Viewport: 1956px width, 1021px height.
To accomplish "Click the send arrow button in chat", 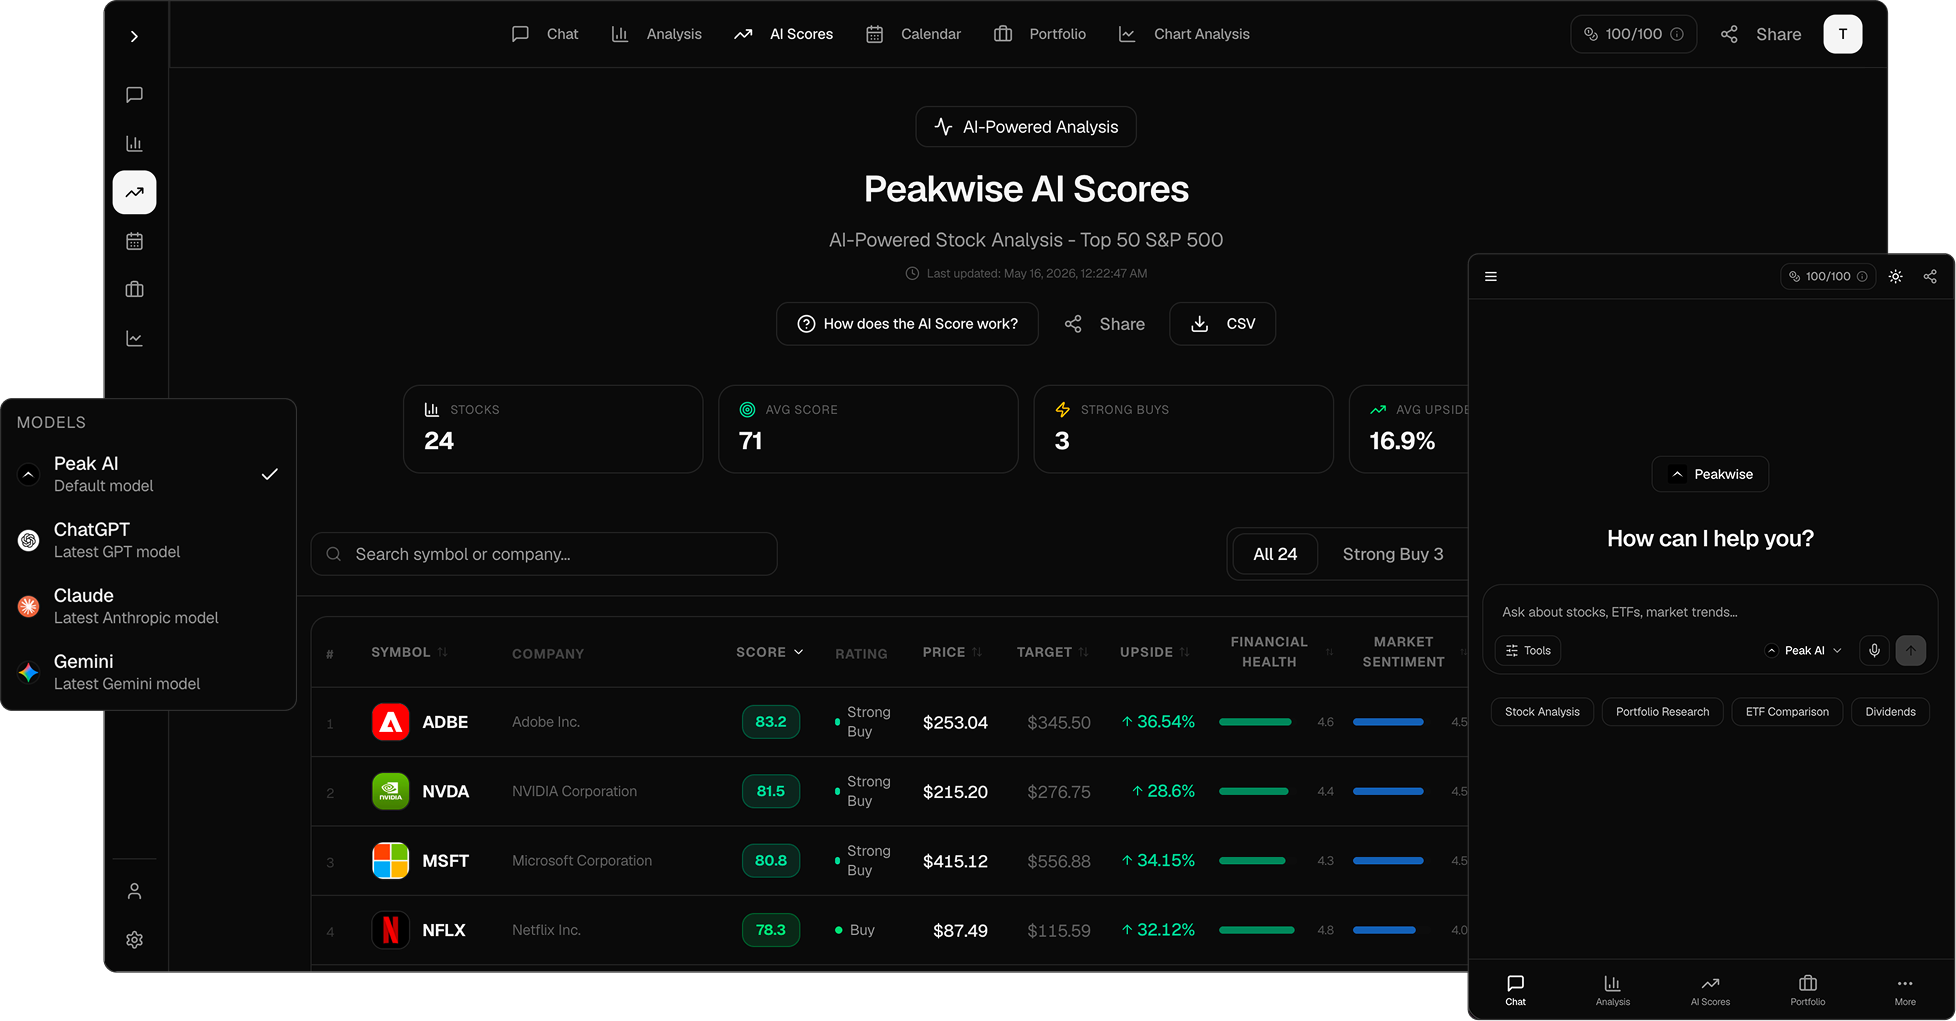I will point(1911,651).
